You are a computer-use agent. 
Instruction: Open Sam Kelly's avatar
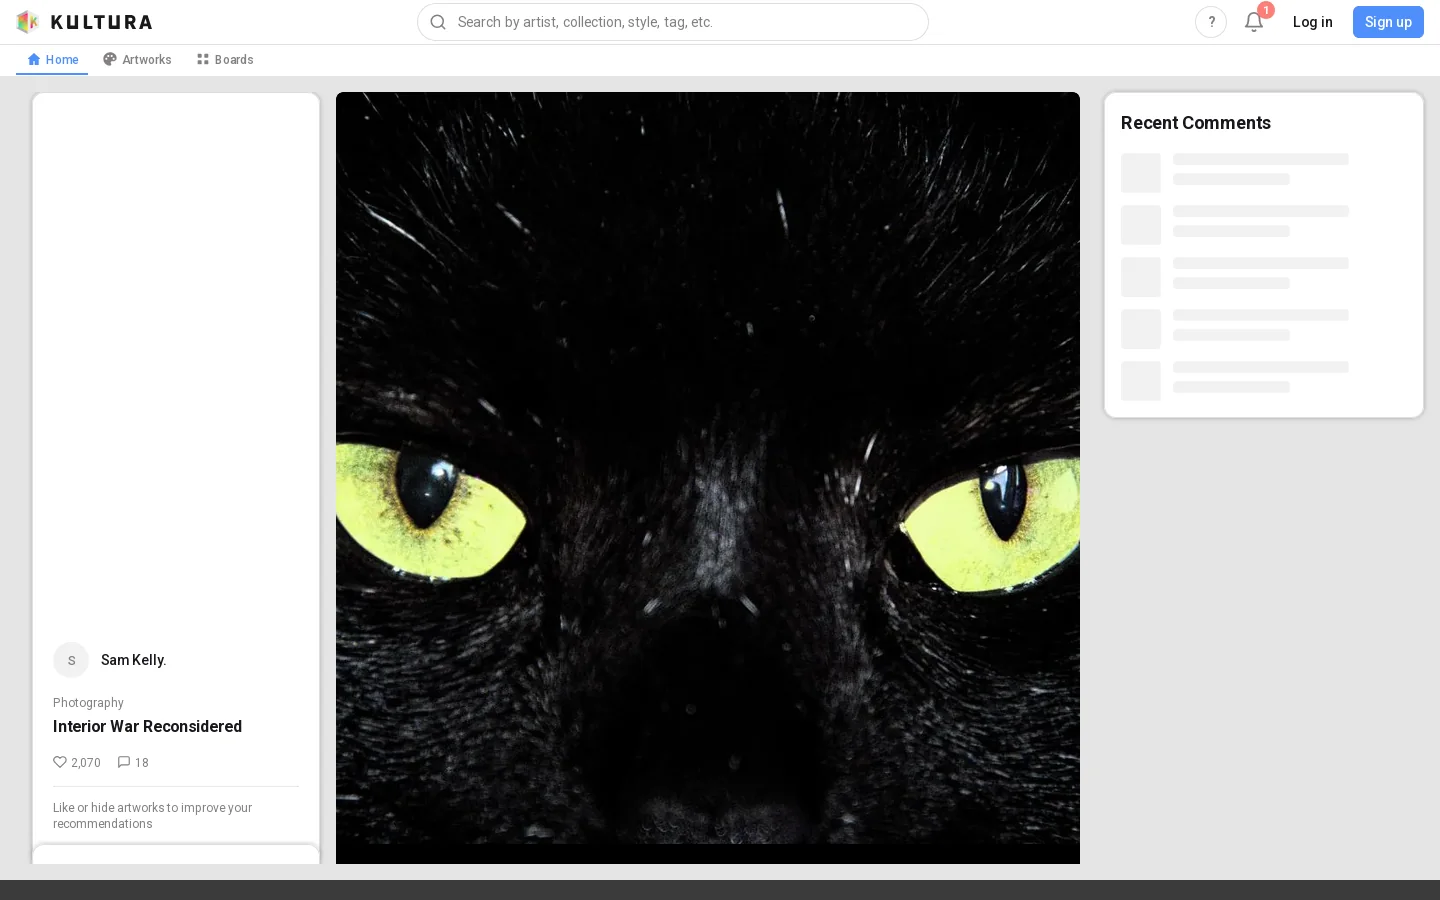(x=71, y=660)
